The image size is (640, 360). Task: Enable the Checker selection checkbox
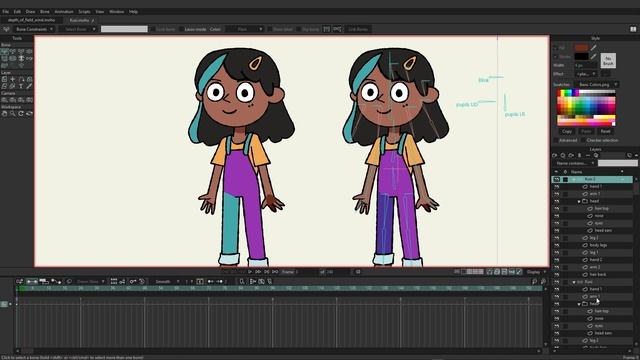pos(583,140)
